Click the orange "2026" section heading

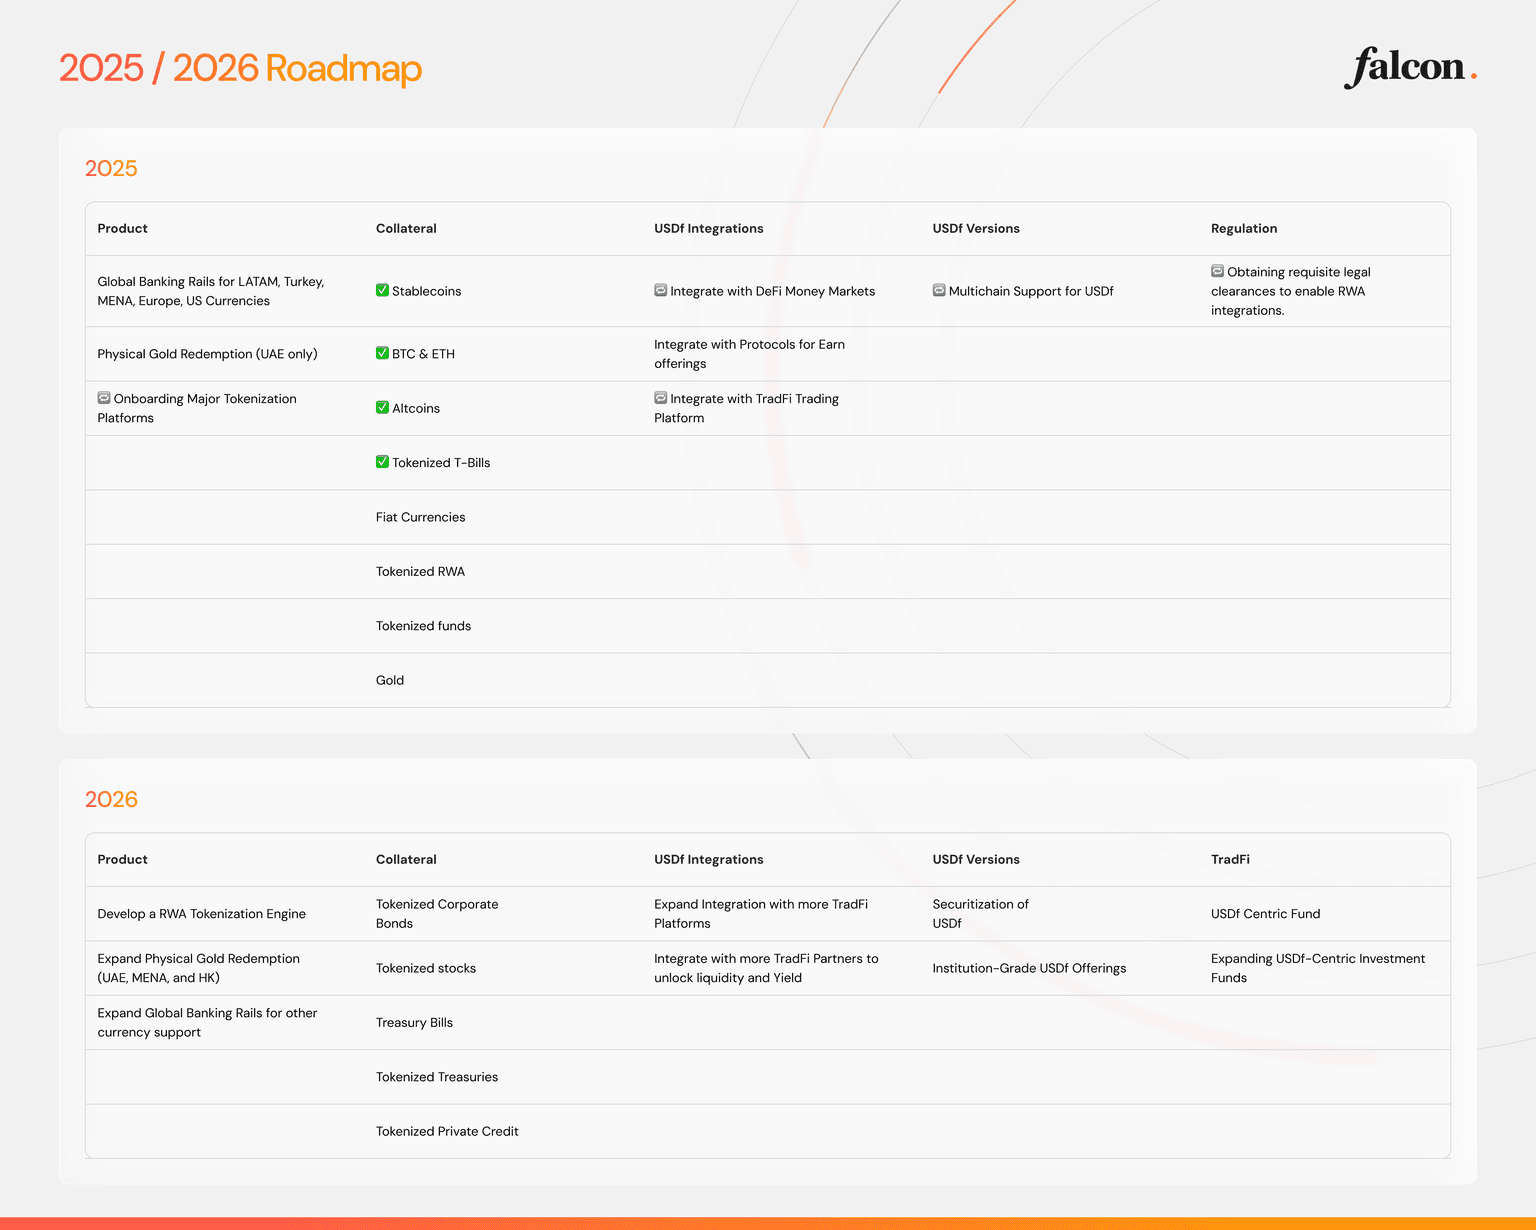(x=111, y=799)
